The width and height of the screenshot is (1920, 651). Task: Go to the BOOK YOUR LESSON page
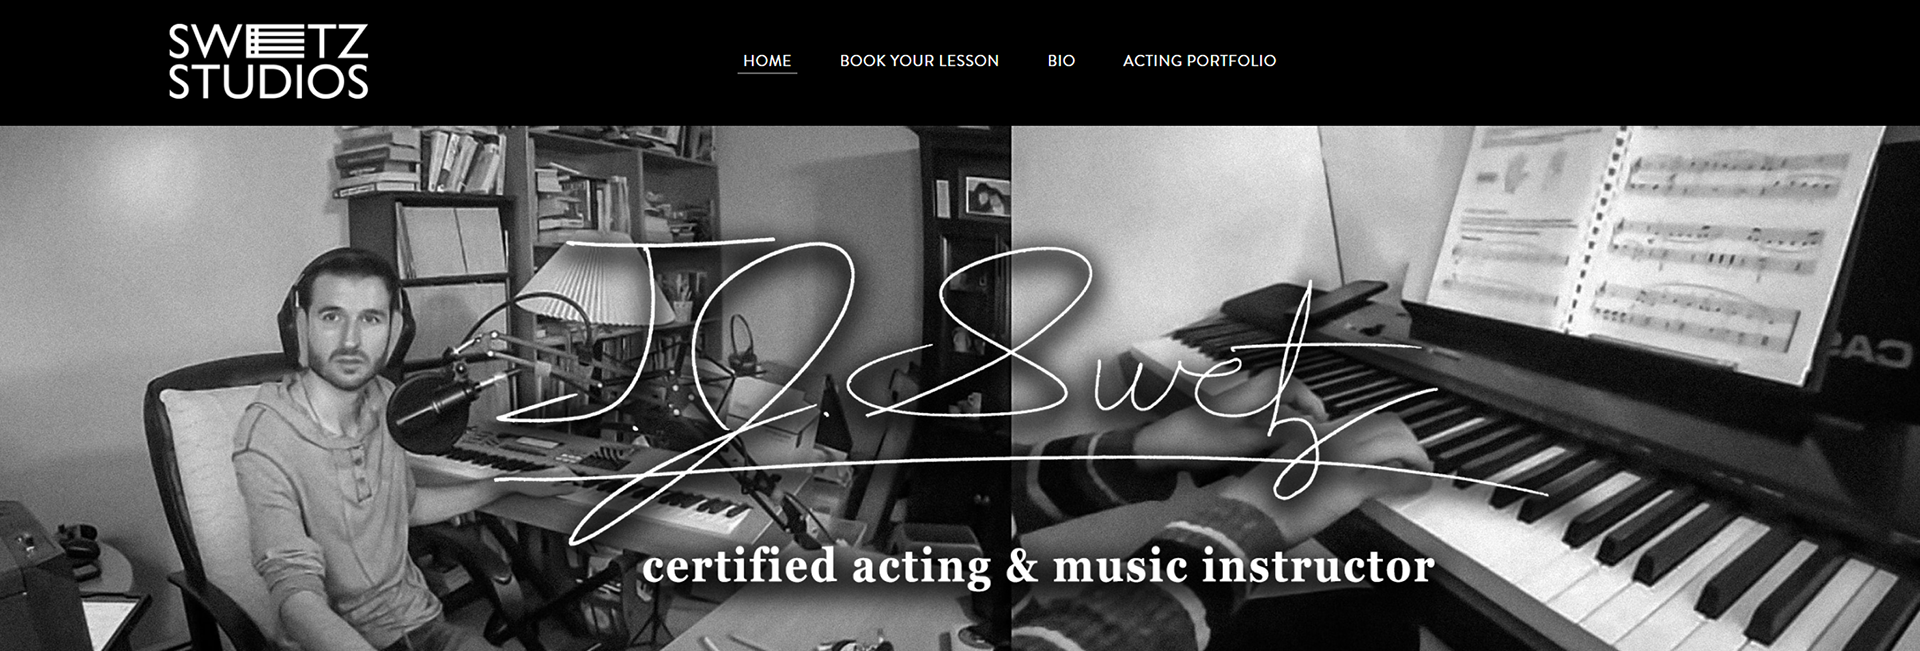tap(919, 60)
